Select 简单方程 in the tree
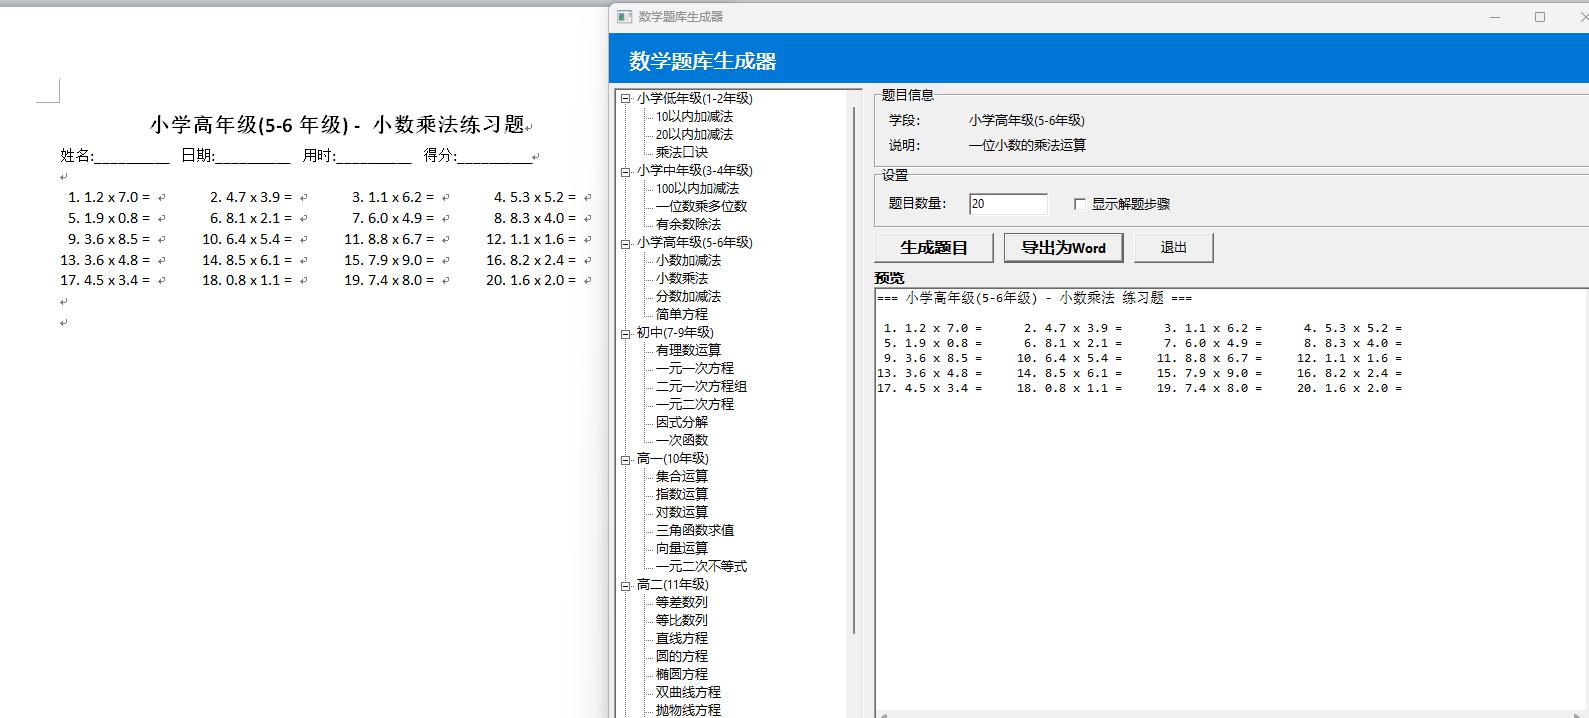Viewport: 1589px width, 718px height. [681, 315]
